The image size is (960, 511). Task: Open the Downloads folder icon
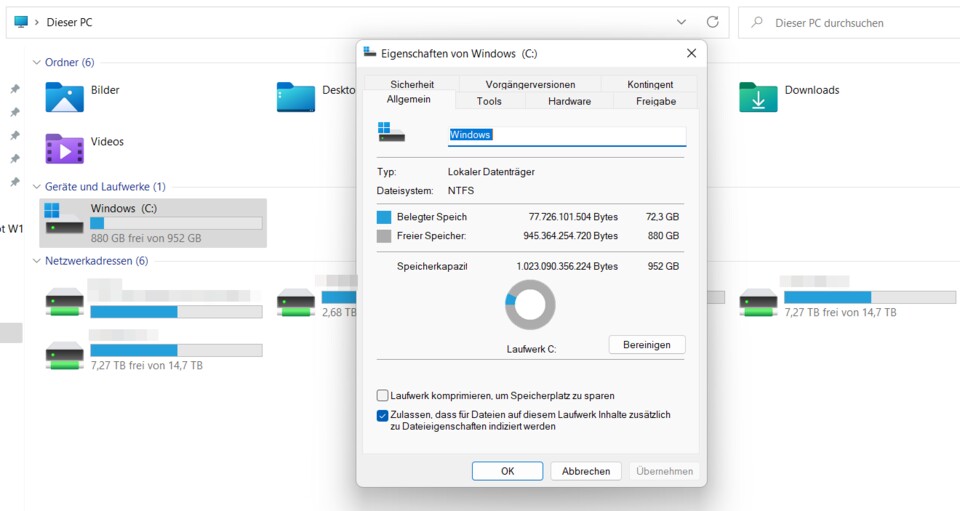pos(758,97)
